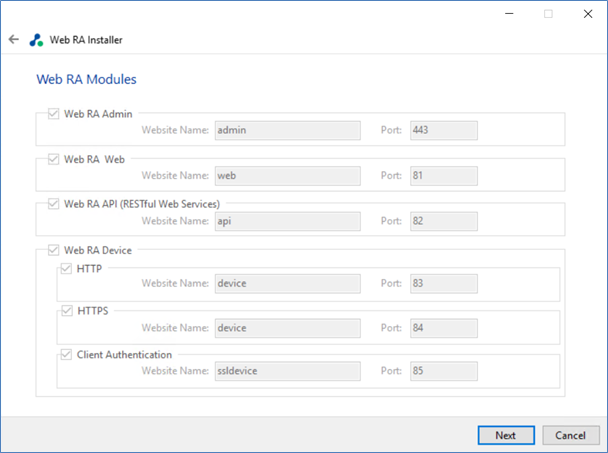Screen dimensions: 608x453
Task: Close the installer window
Action: [x=588, y=14]
